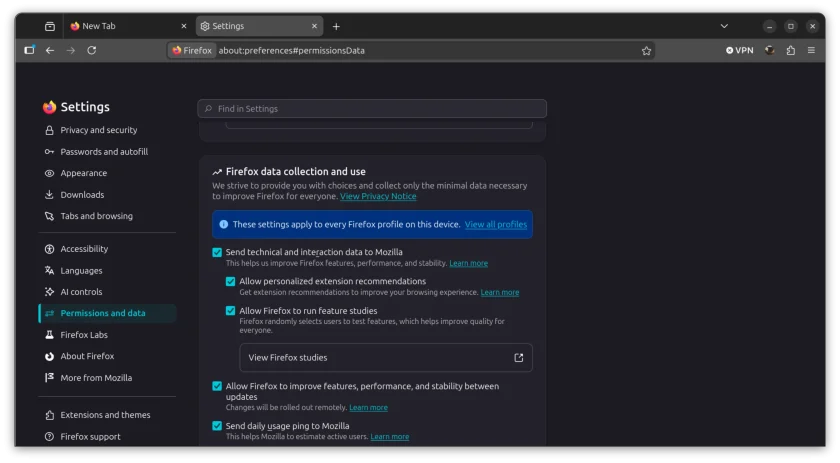Open the VPN toolbar button

(739, 50)
